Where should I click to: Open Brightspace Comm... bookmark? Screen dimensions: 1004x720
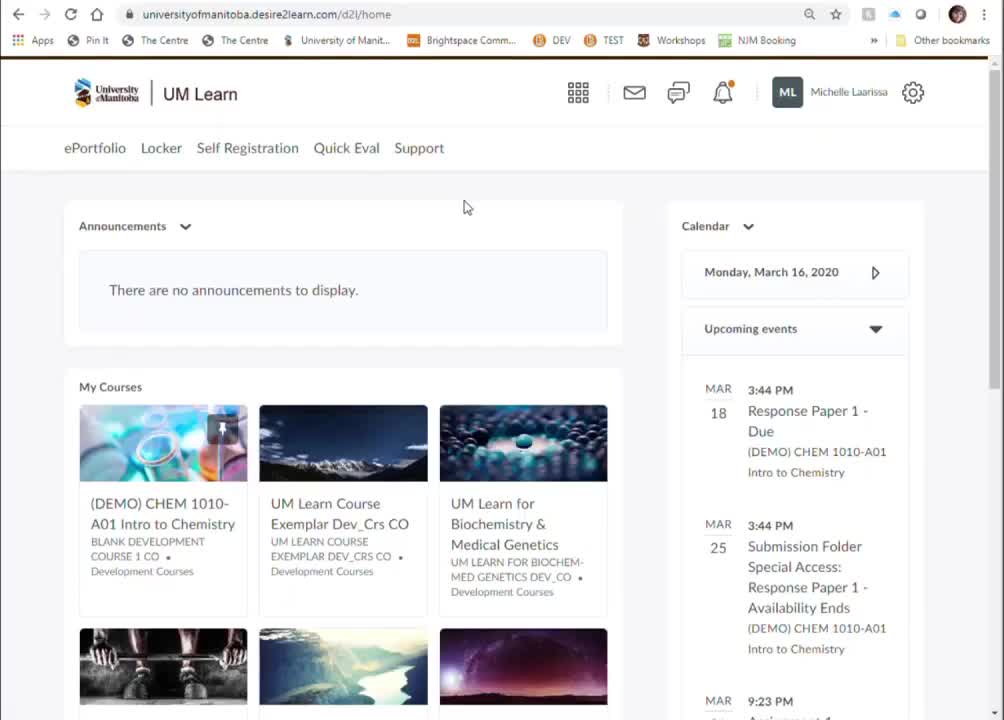(x=462, y=40)
